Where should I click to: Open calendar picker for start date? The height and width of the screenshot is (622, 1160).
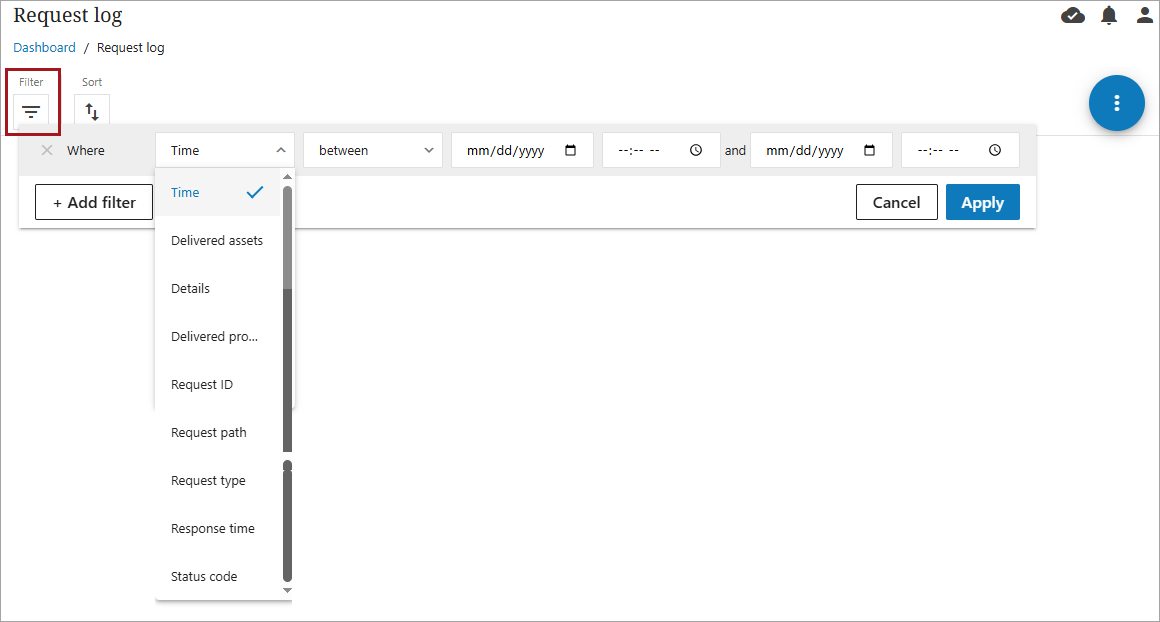pos(571,150)
